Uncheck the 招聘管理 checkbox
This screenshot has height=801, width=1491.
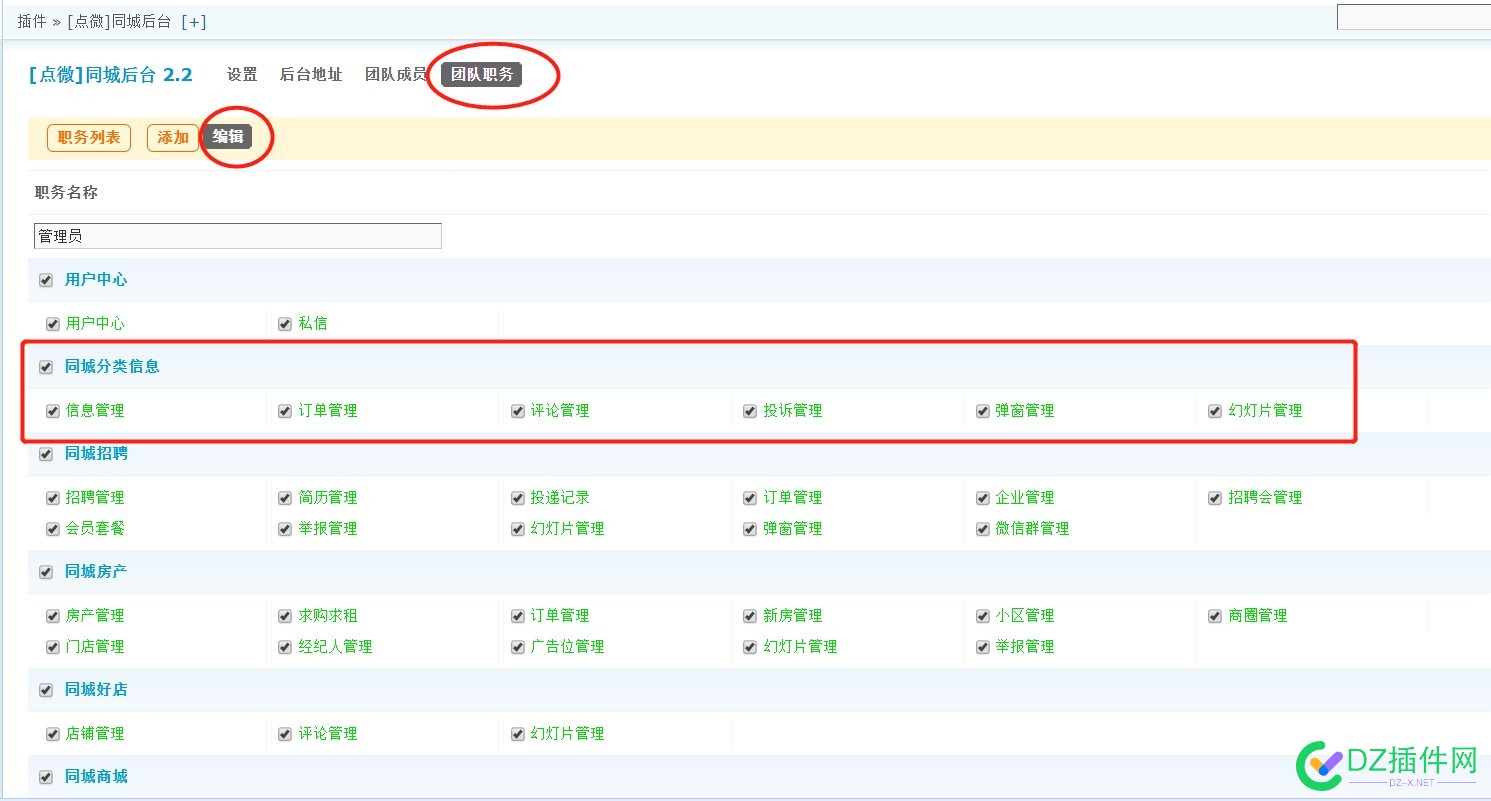tap(53, 498)
